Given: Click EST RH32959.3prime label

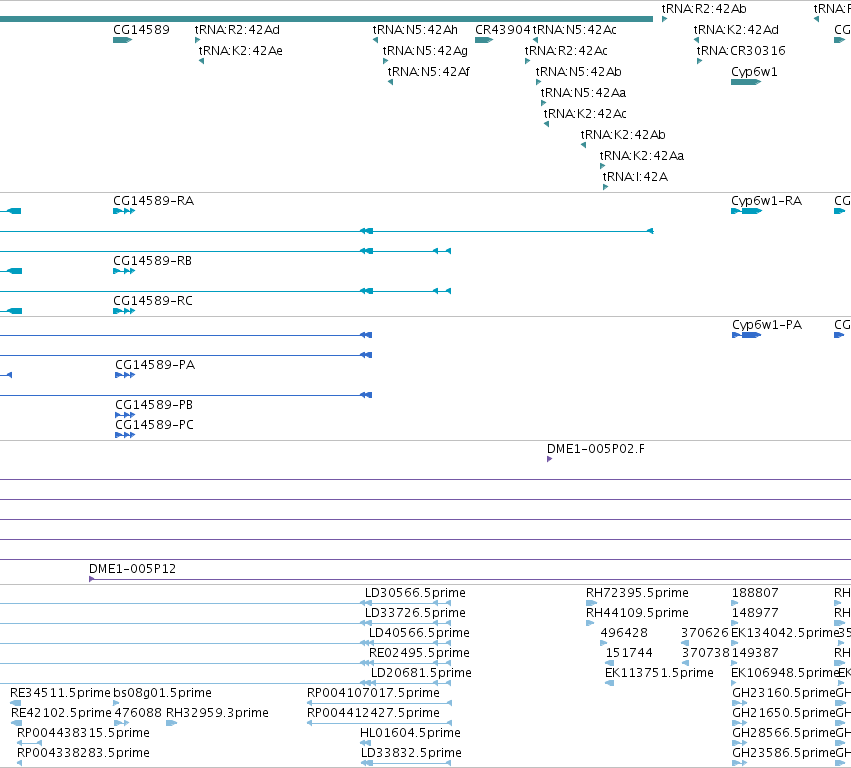Looking at the screenshot, I should pos(217,713).
